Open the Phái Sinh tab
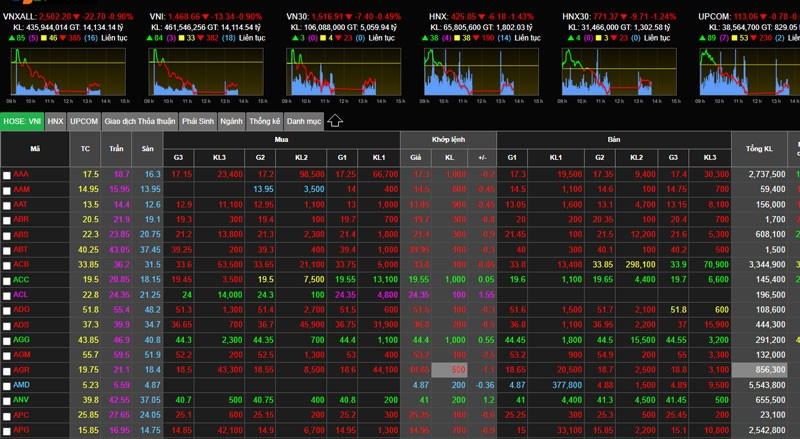The width and height of the screenshot is (800, 439). click(x=198, y=121)
